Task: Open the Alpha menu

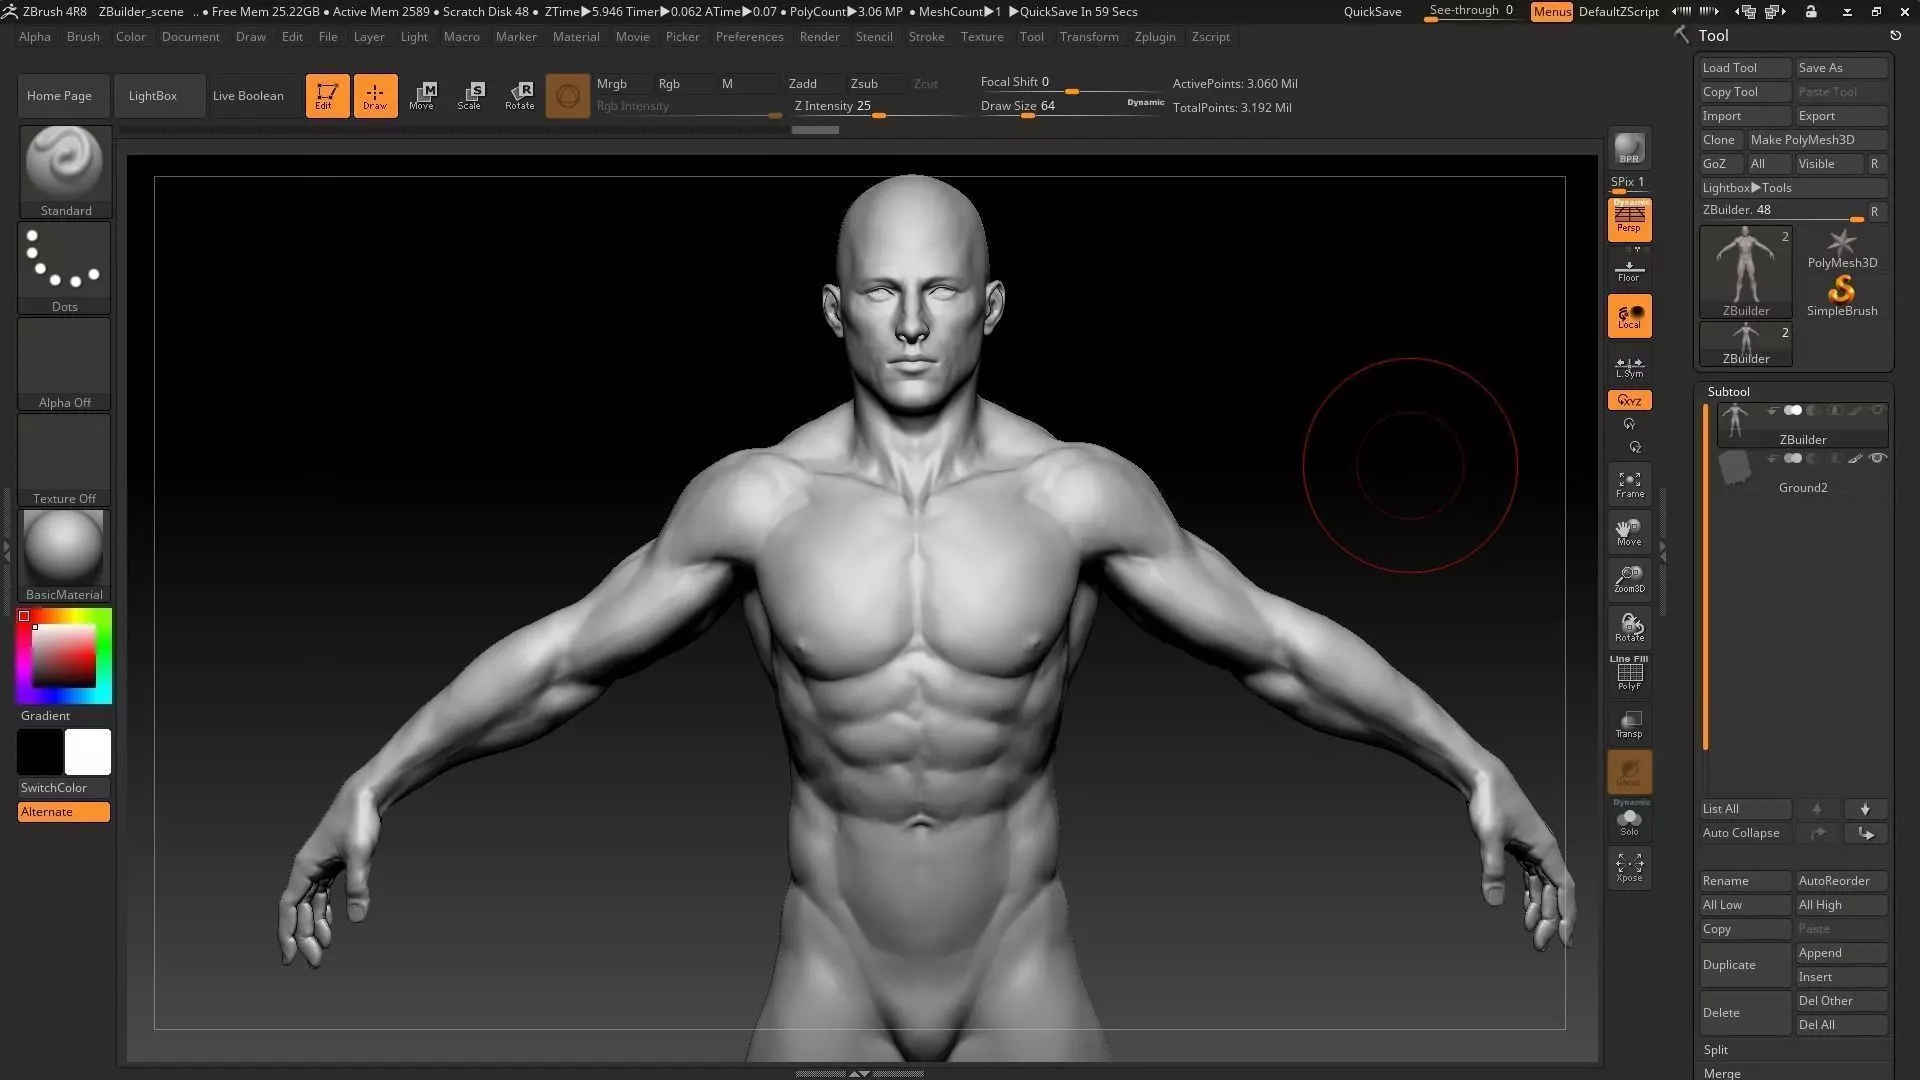Action: [35, 37]
